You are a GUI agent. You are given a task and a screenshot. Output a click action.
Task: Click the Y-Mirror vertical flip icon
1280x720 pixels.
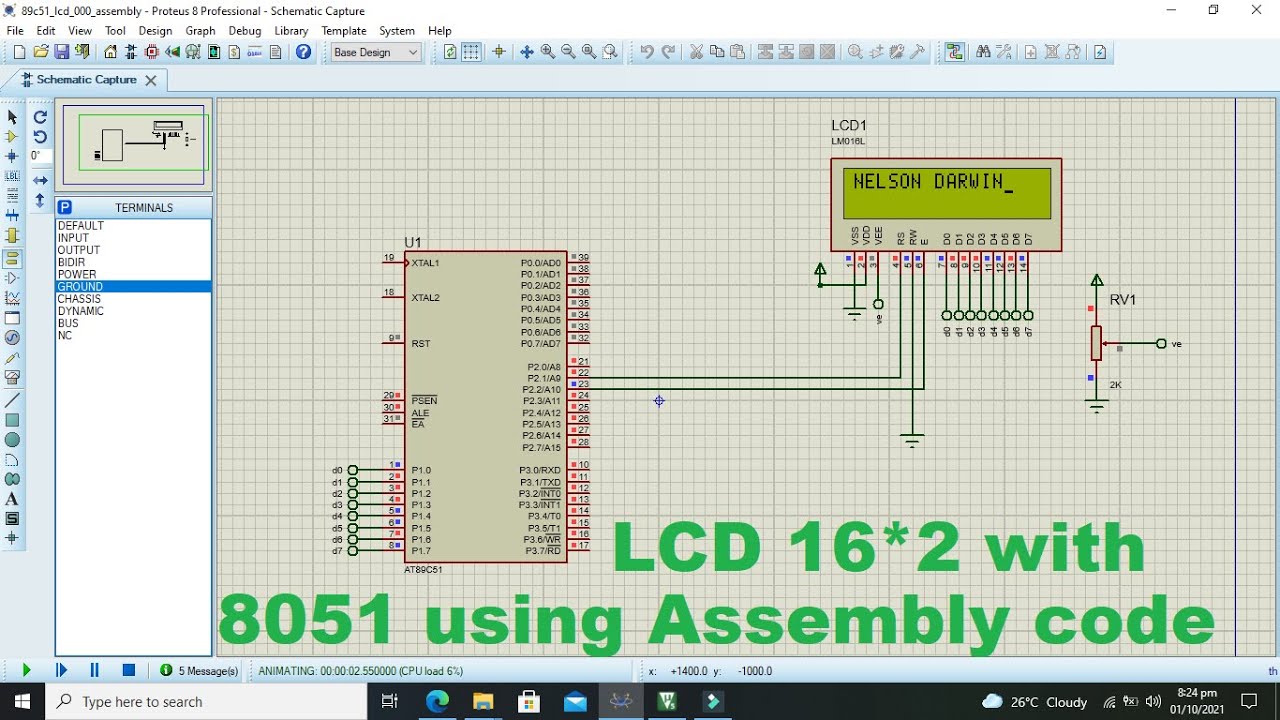click(40, 200)
